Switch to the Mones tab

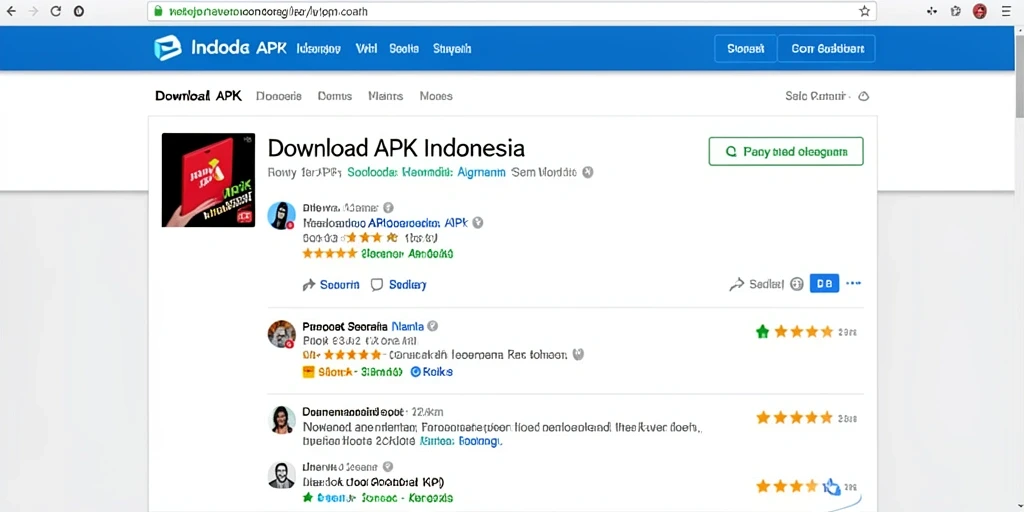[x=436, y=96]
